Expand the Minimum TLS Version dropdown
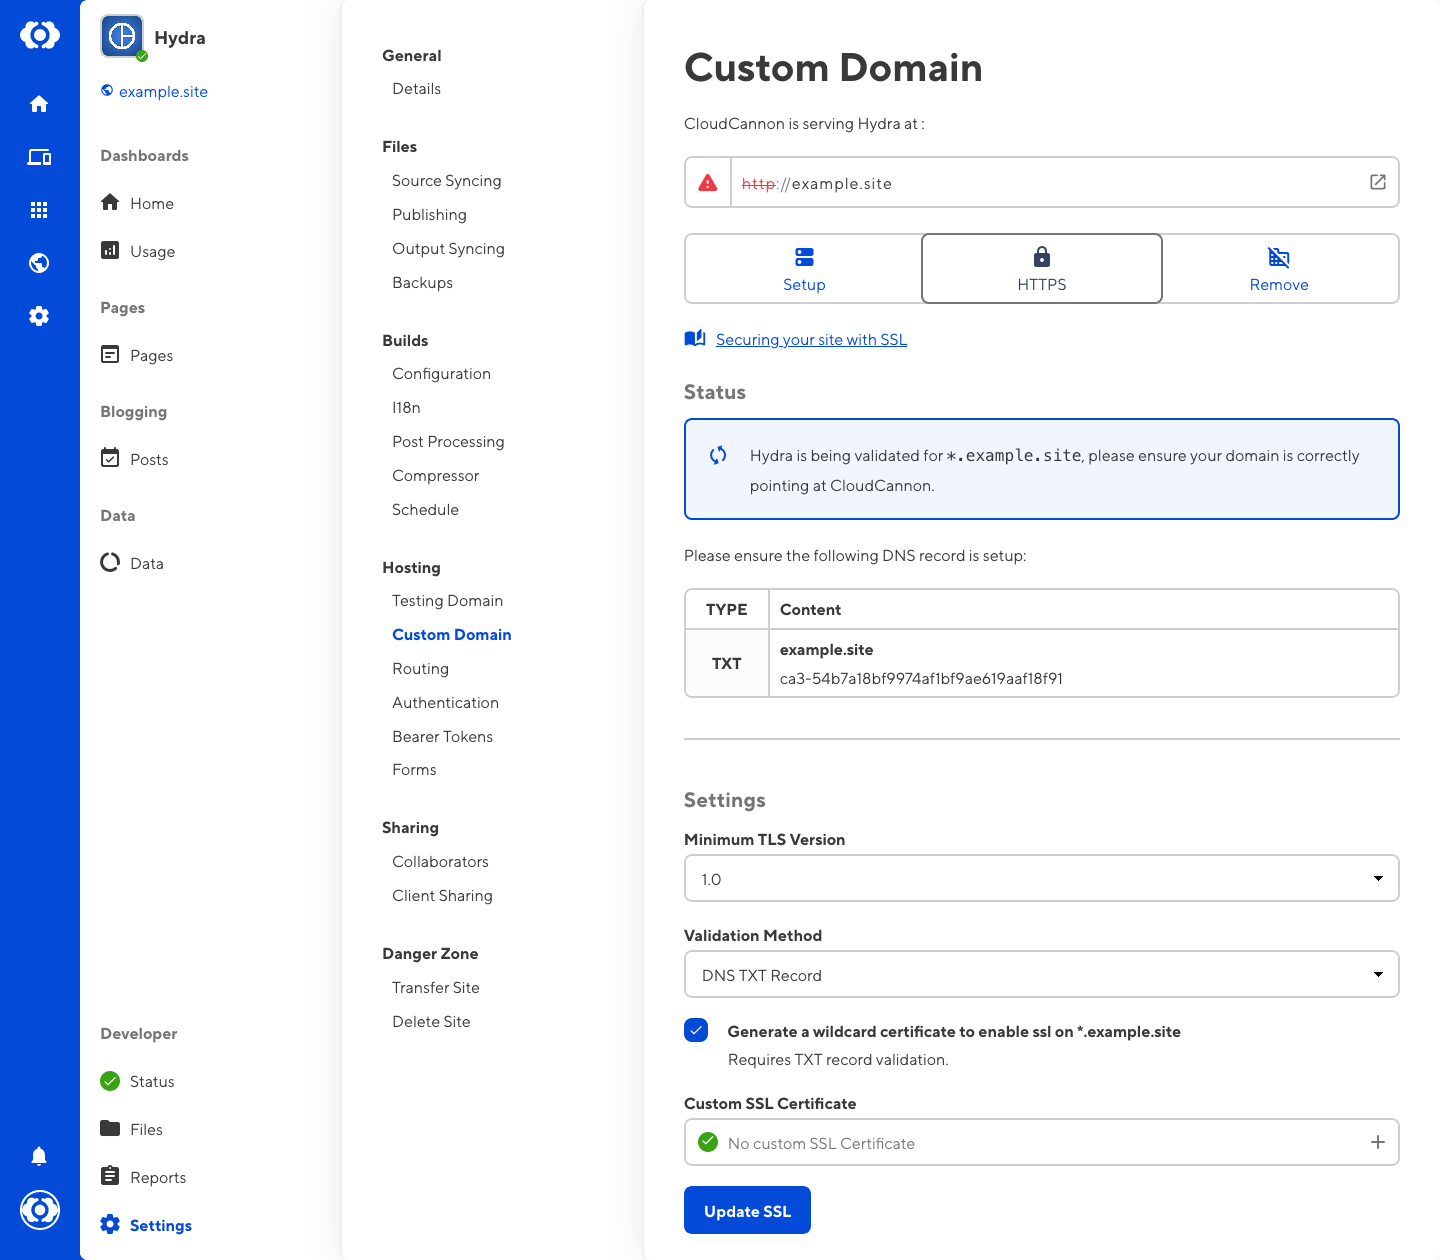Screen dimensions: 1440x1260 (x=1042, y=879)
